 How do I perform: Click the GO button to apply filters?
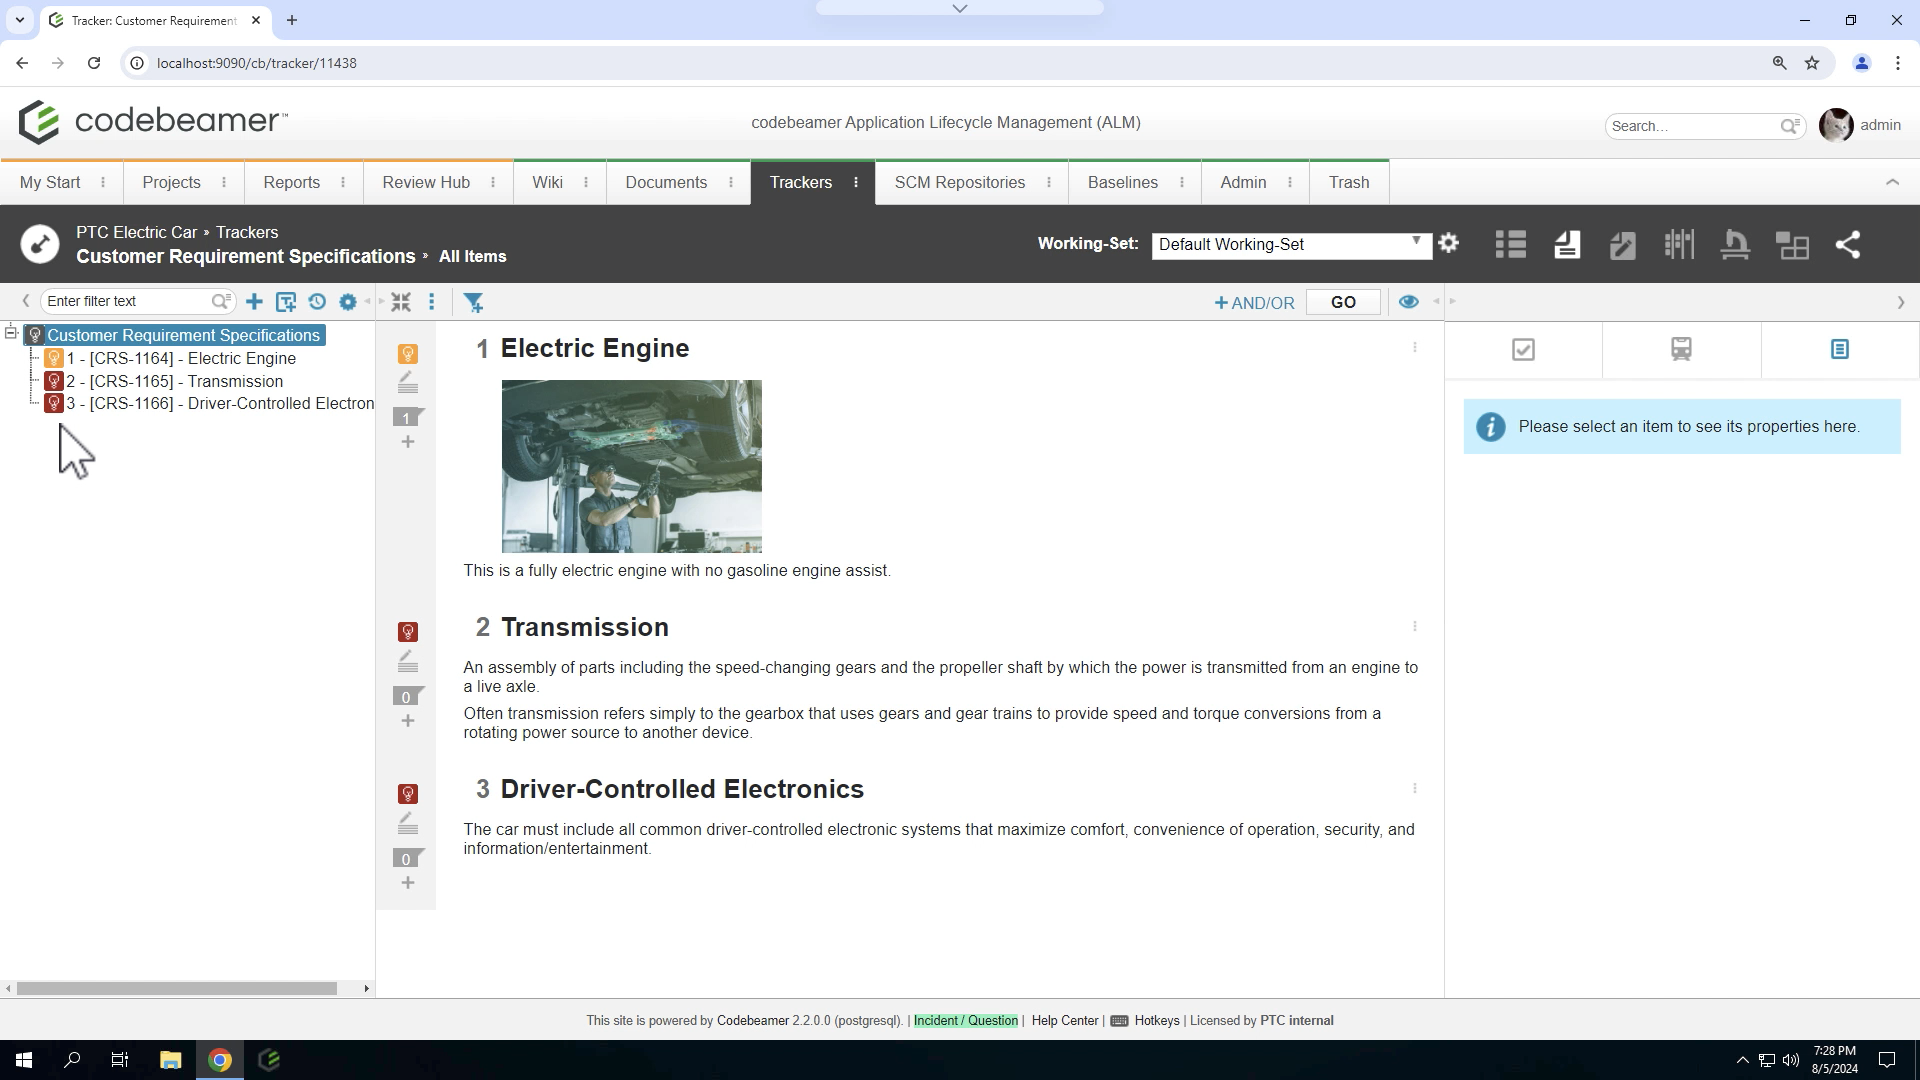(x=1343, y=302)
